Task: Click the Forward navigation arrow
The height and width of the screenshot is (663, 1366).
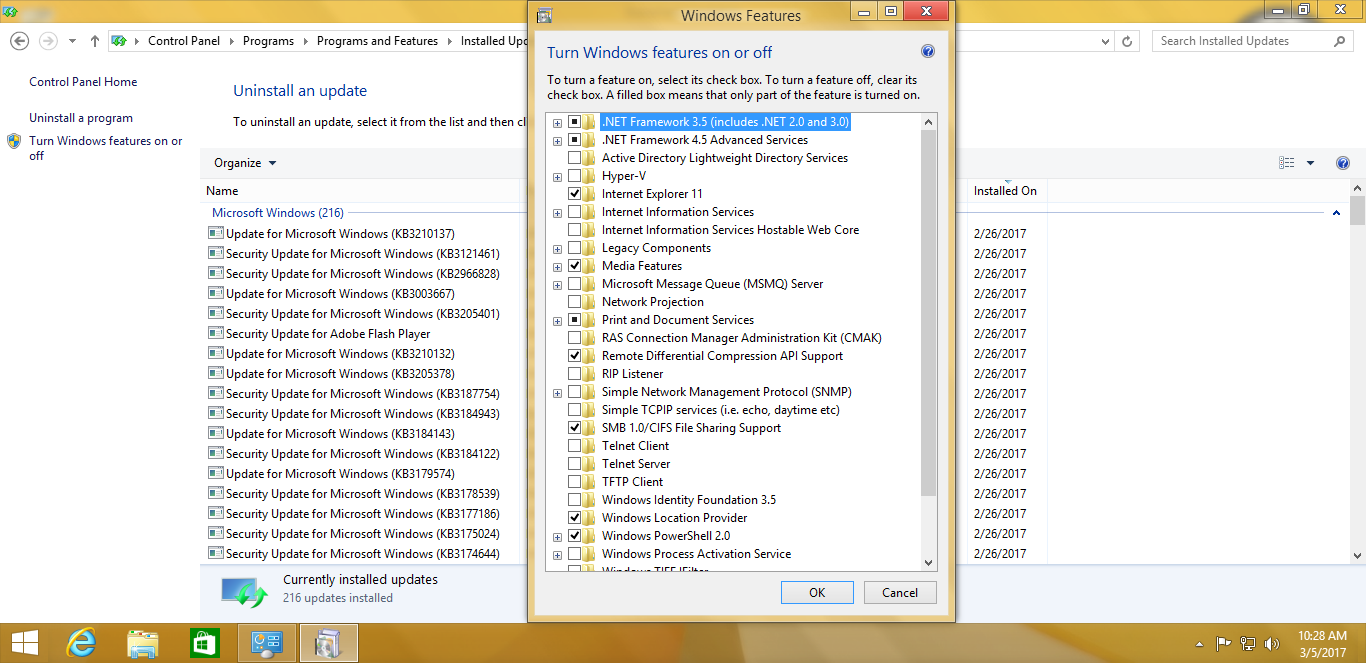Action: coord(47,41)
